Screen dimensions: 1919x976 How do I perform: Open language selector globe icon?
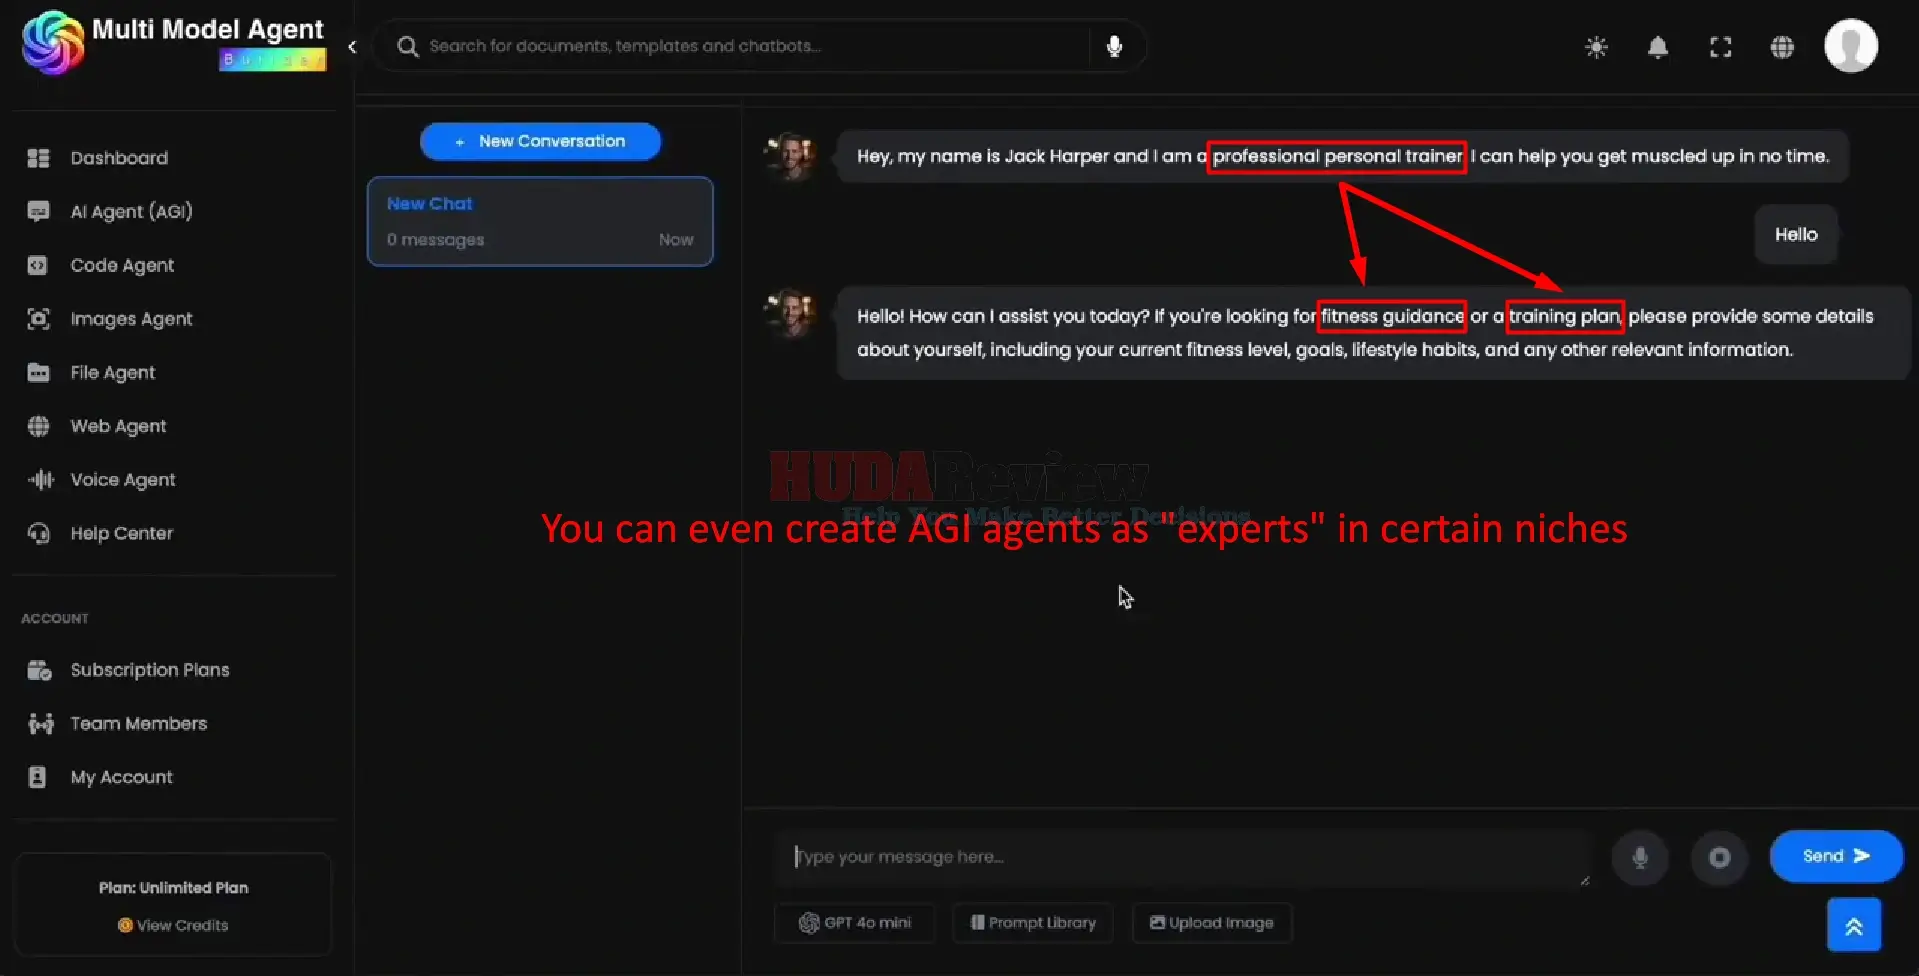point(1782,47)
